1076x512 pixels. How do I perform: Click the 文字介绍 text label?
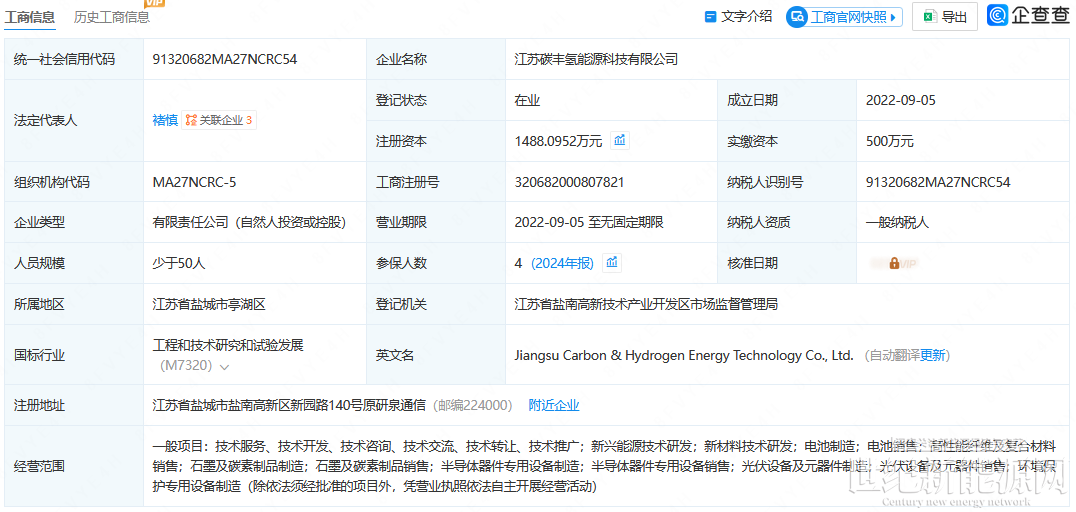[x=746, y=17]
